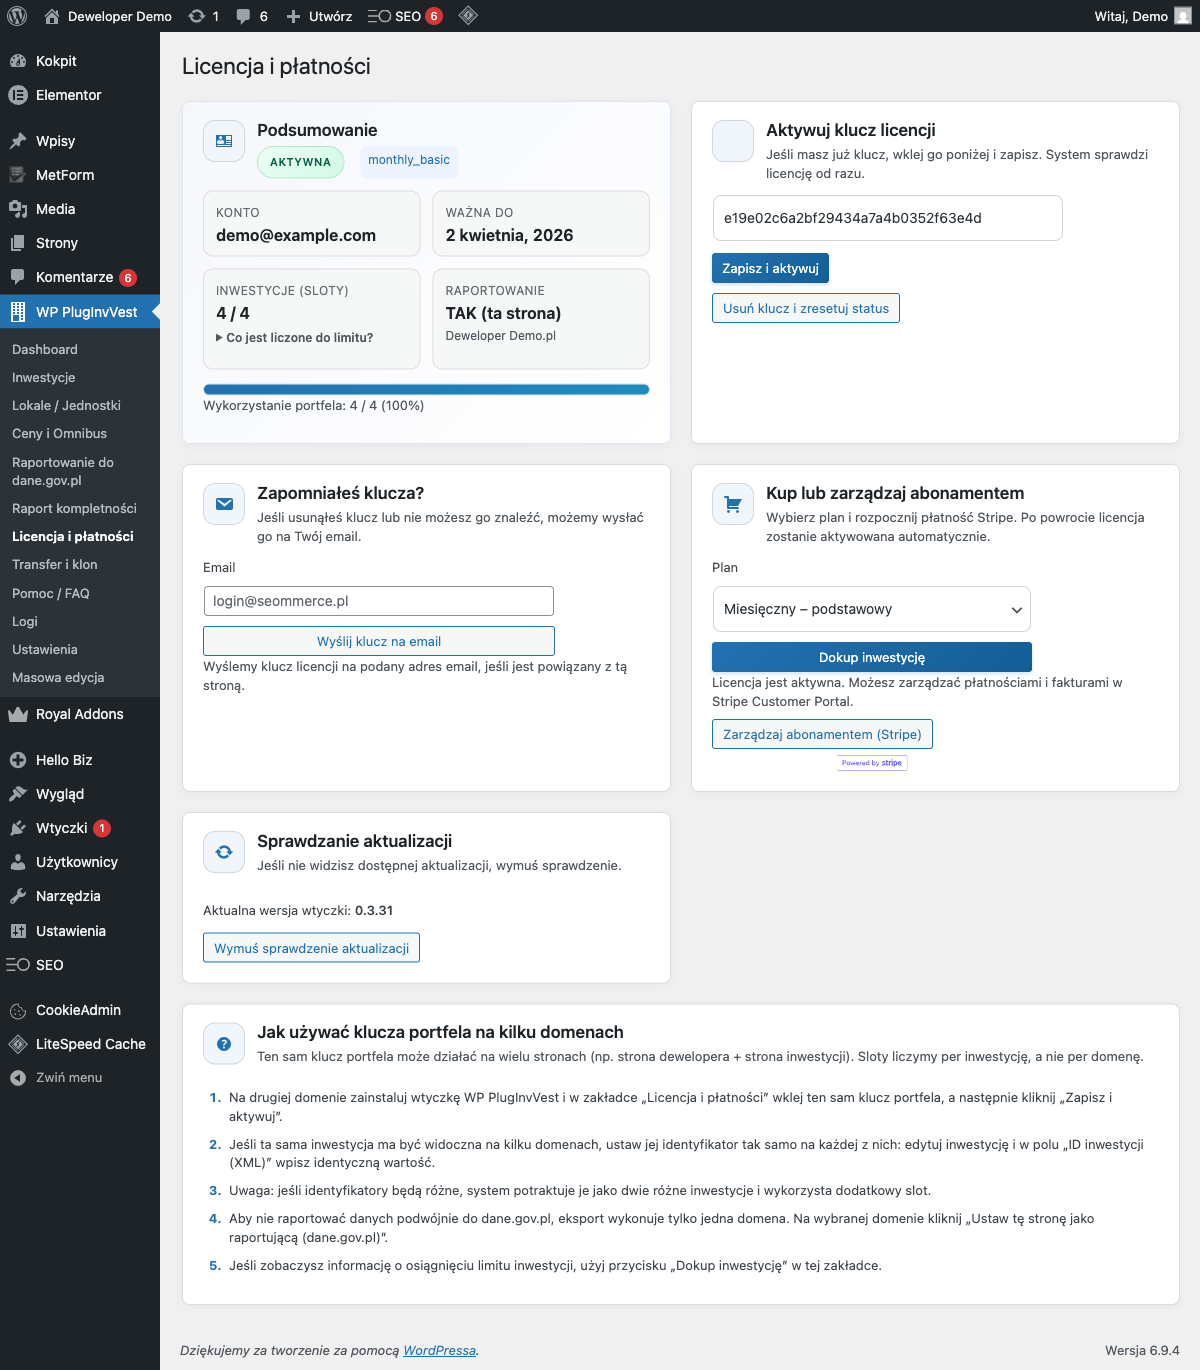Click the portfolio usage progress bar
Screen dimensions: 1200x1370
click(426, 390)
